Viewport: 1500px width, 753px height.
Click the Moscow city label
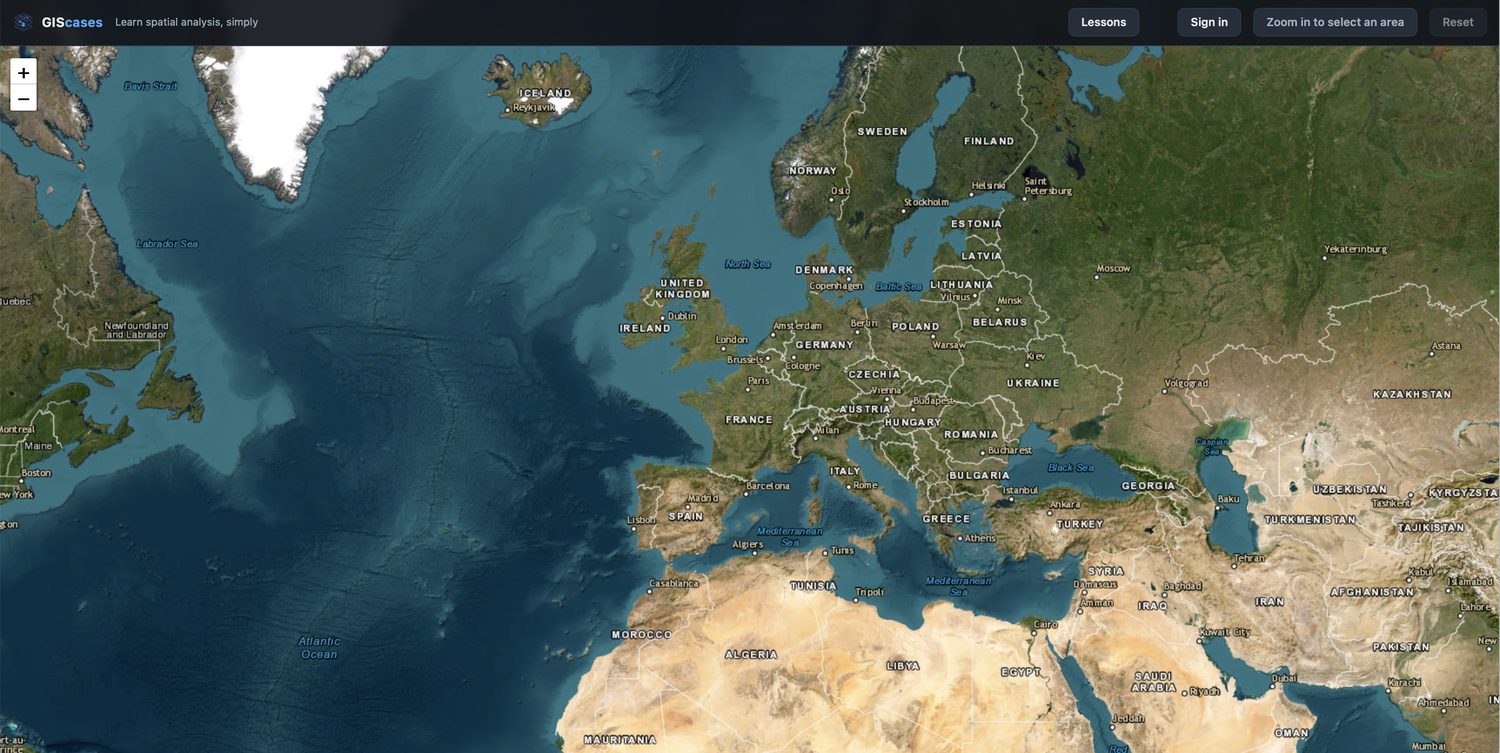1113,268
